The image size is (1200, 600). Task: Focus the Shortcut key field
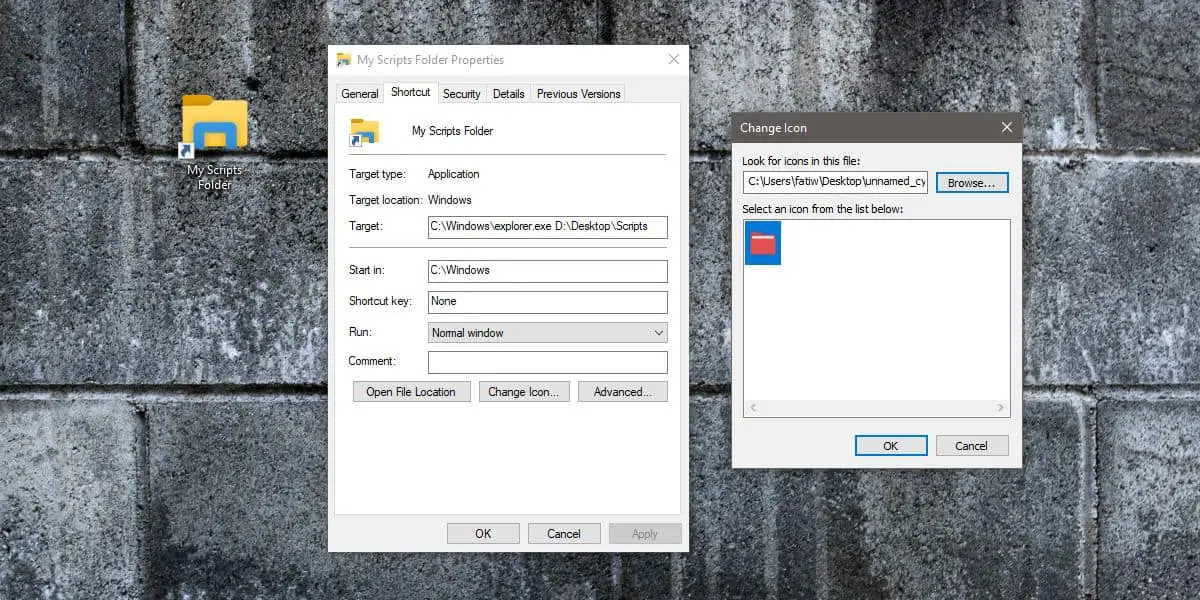click(x=548, y=302)
